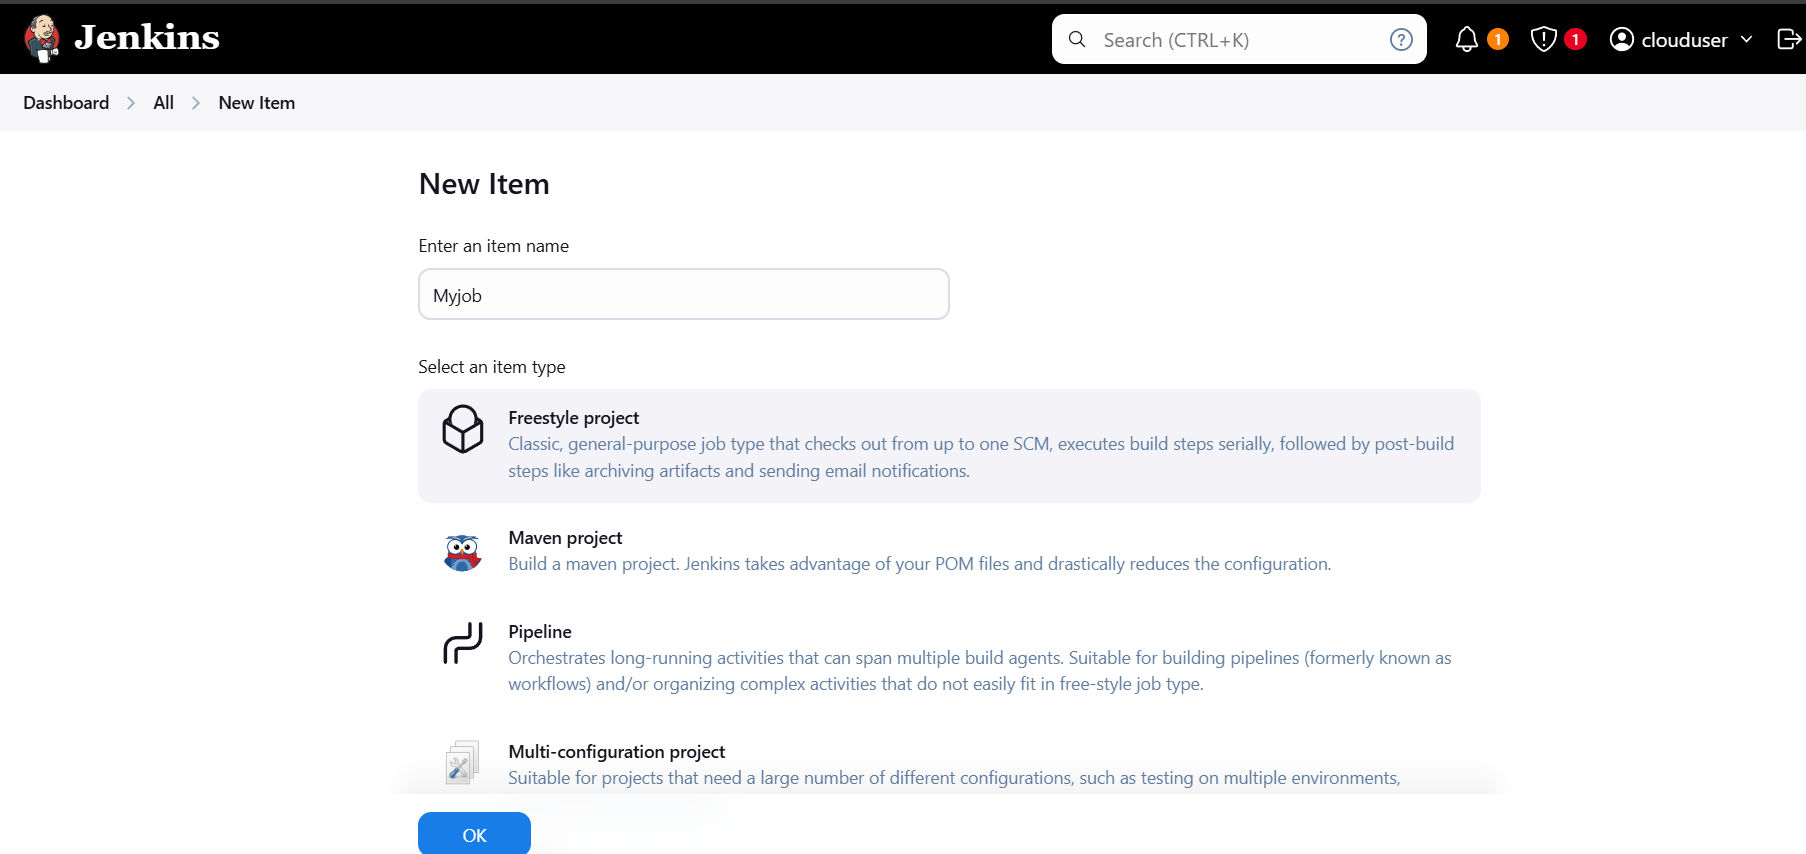Screen dimensions: 1806x854
Task: Expand the clouduser dropdown chevron
Action: 1746,39
